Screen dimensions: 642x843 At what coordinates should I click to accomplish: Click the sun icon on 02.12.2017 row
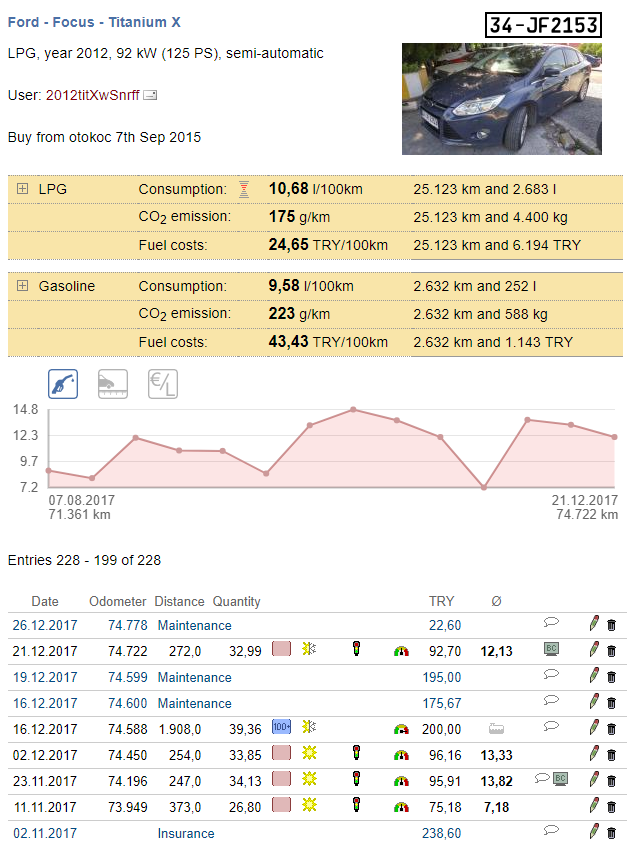[x=309, y=753]
